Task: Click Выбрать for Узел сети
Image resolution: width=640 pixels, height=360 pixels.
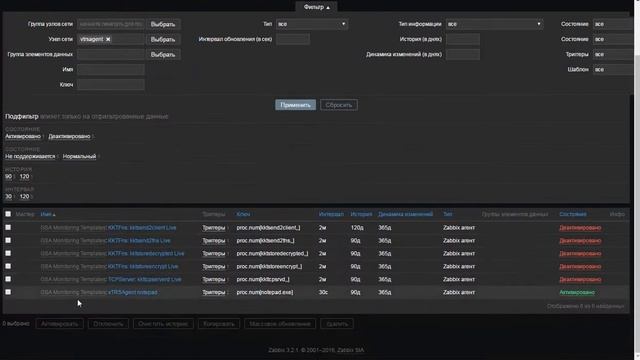Action: click(163, 39)
